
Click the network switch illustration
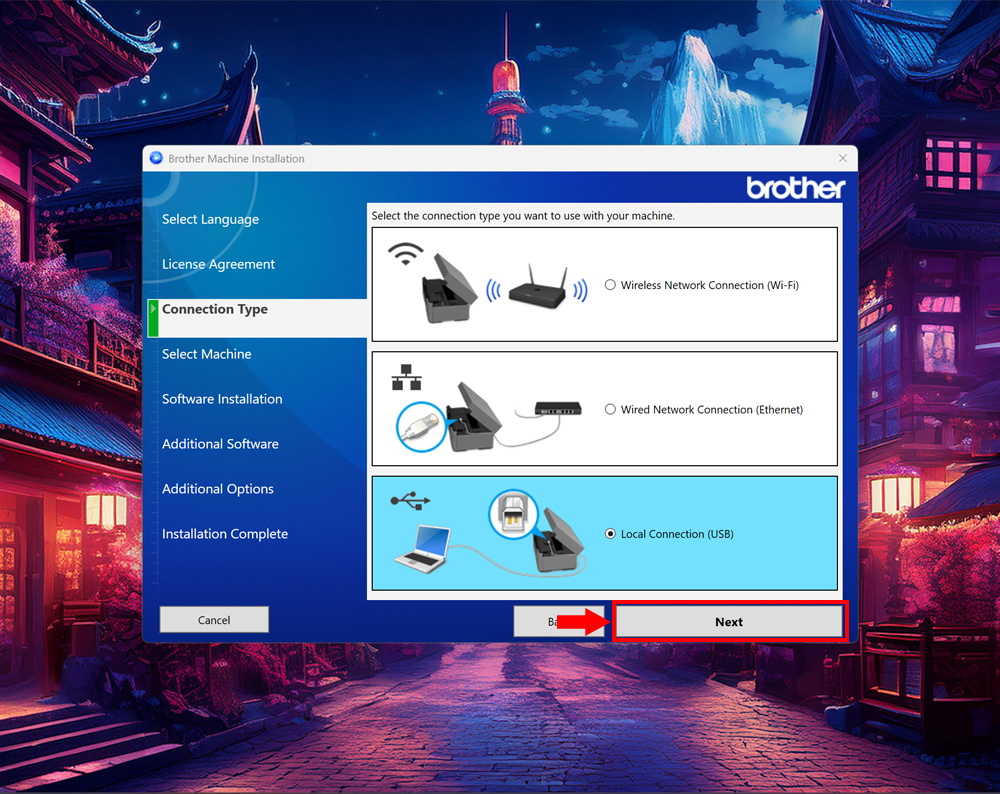point(558,408)
